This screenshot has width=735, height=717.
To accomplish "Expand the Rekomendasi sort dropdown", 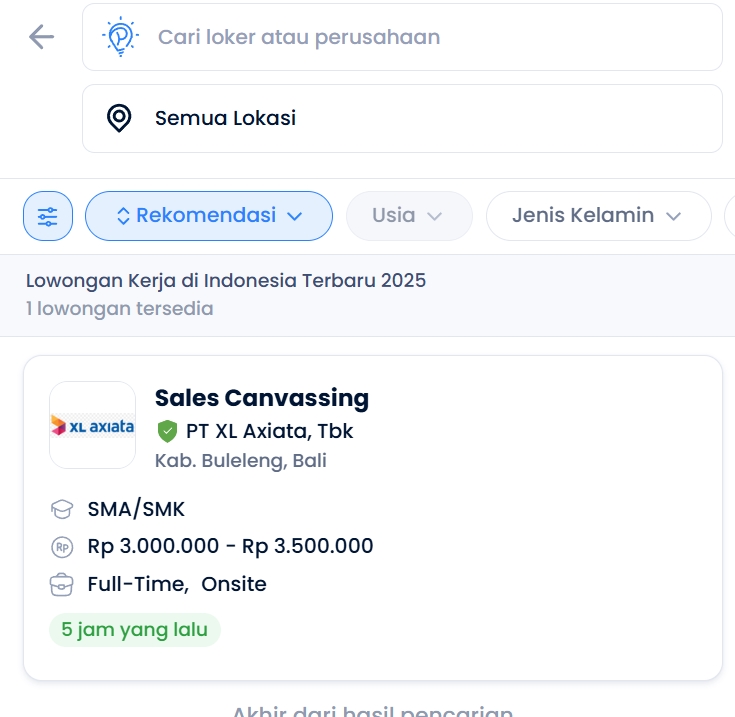I will tap(209, 216).
